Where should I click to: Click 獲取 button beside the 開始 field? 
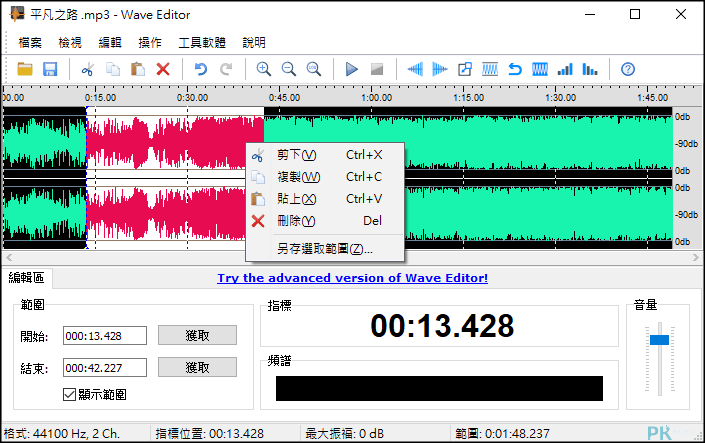click(x=197, y=336)
